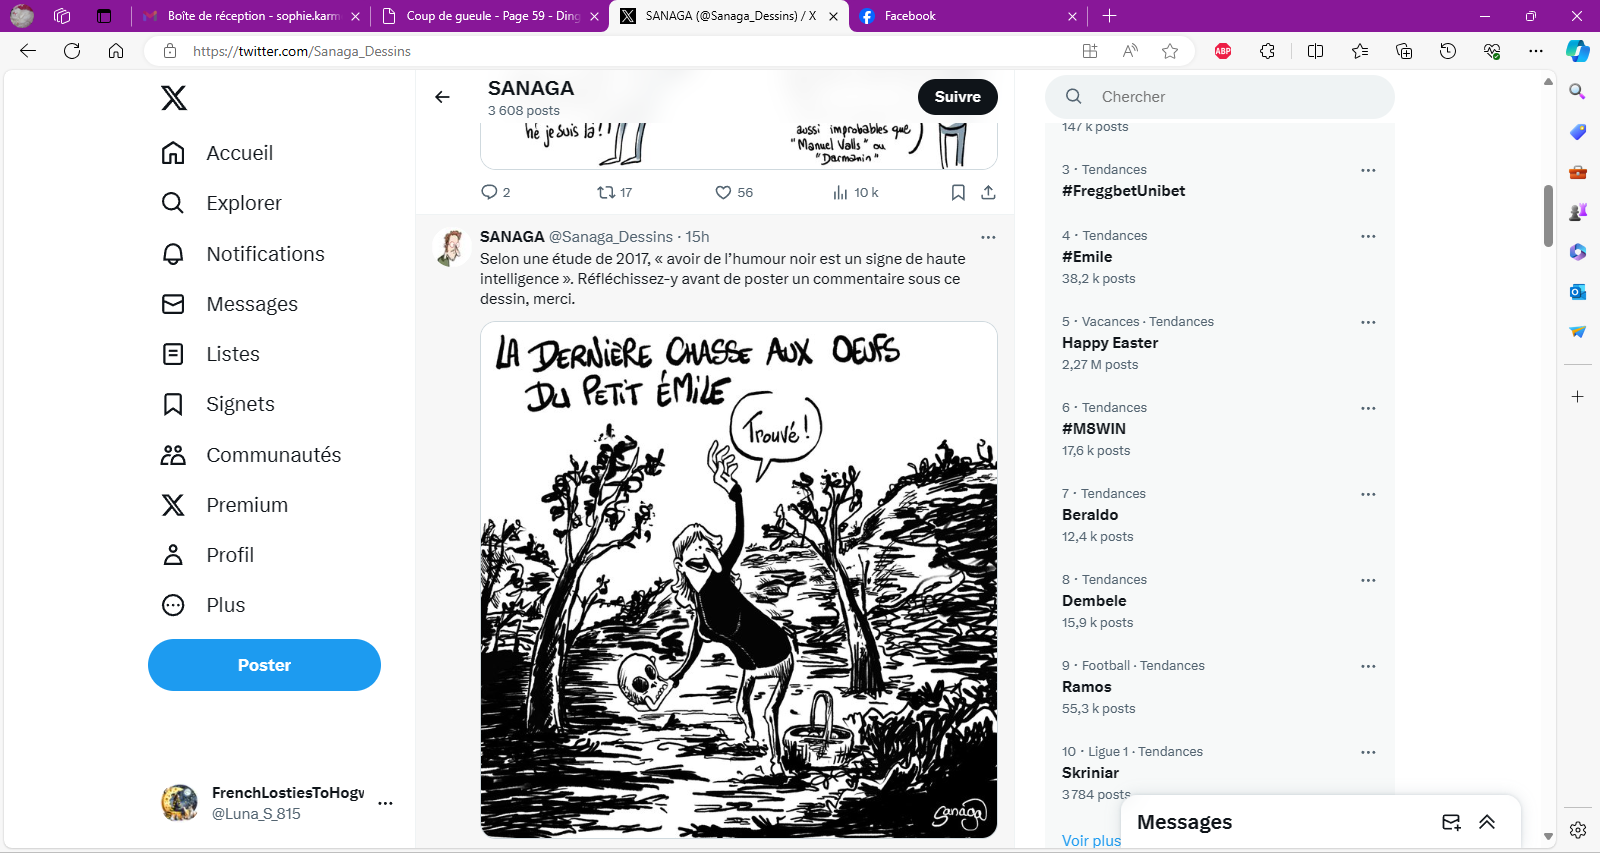Open a new browser tab
The height and width of the screenshot is (853, 1600).
click(x=1109, y=16)
